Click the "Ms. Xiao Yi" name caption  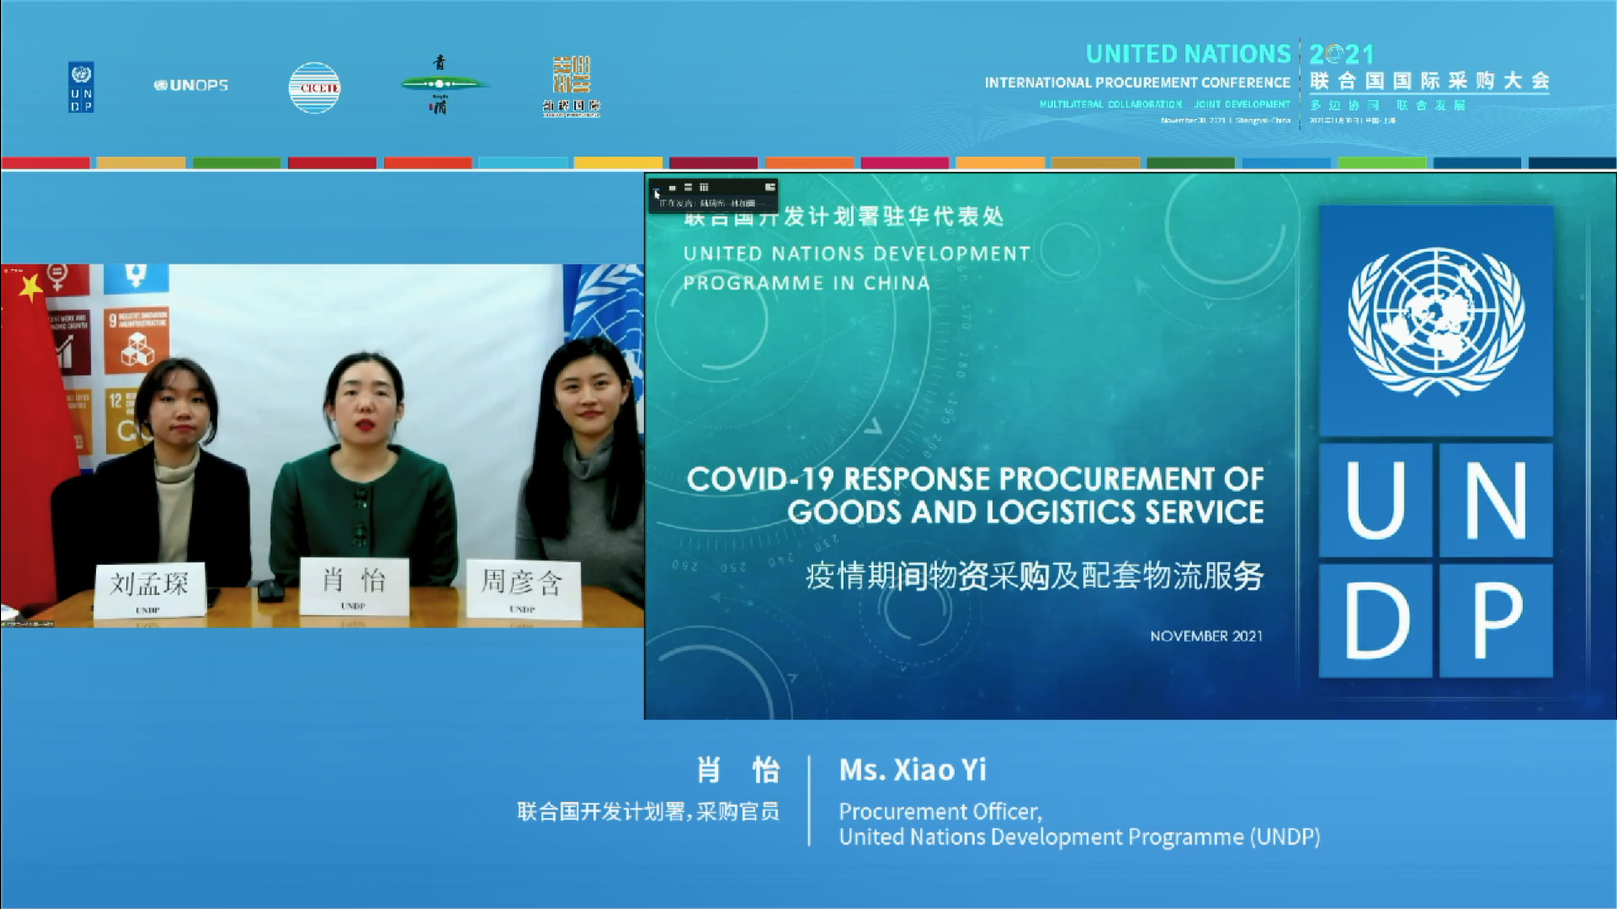click(913, 770)
